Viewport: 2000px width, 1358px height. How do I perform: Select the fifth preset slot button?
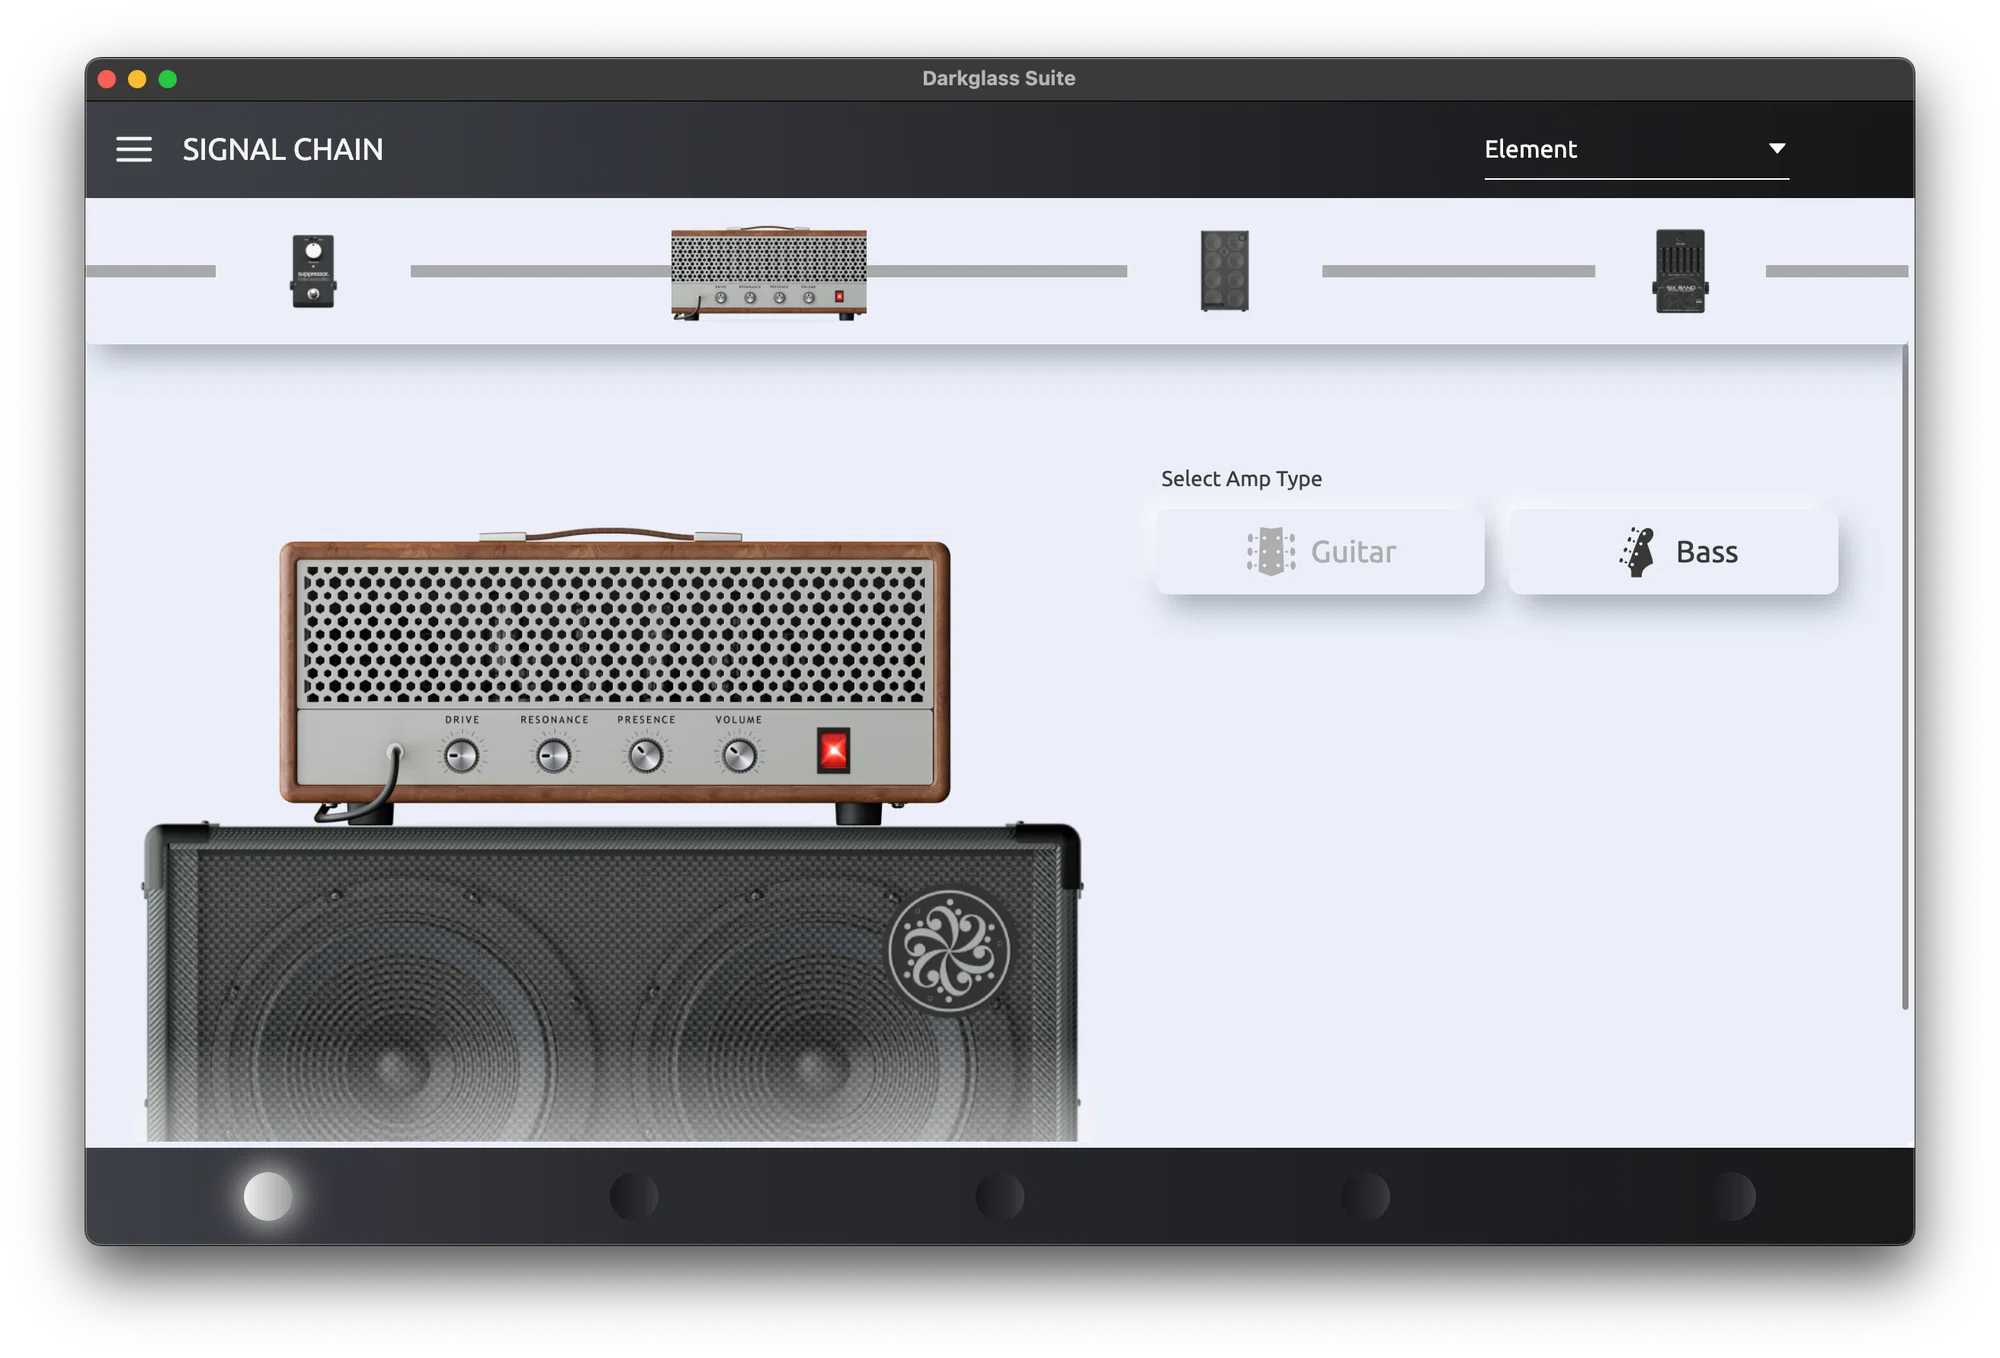(x=1732, y=1196)
